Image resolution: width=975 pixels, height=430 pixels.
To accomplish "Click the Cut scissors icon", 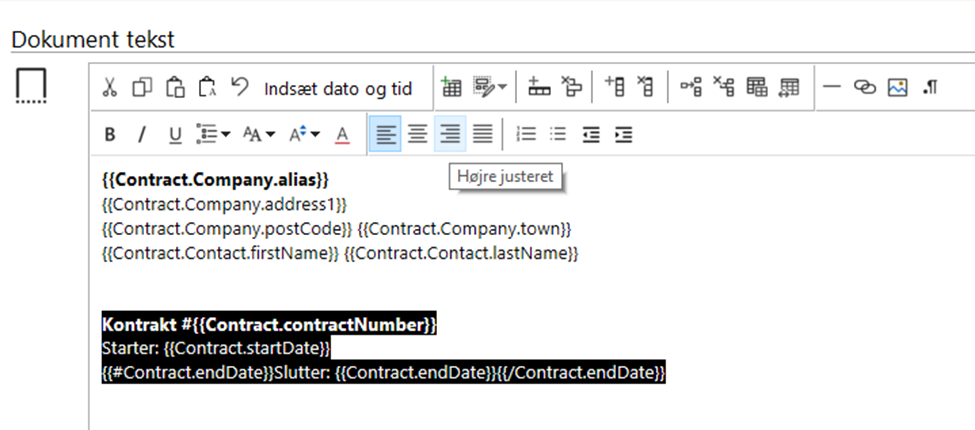I will click(x=109, y=88).
